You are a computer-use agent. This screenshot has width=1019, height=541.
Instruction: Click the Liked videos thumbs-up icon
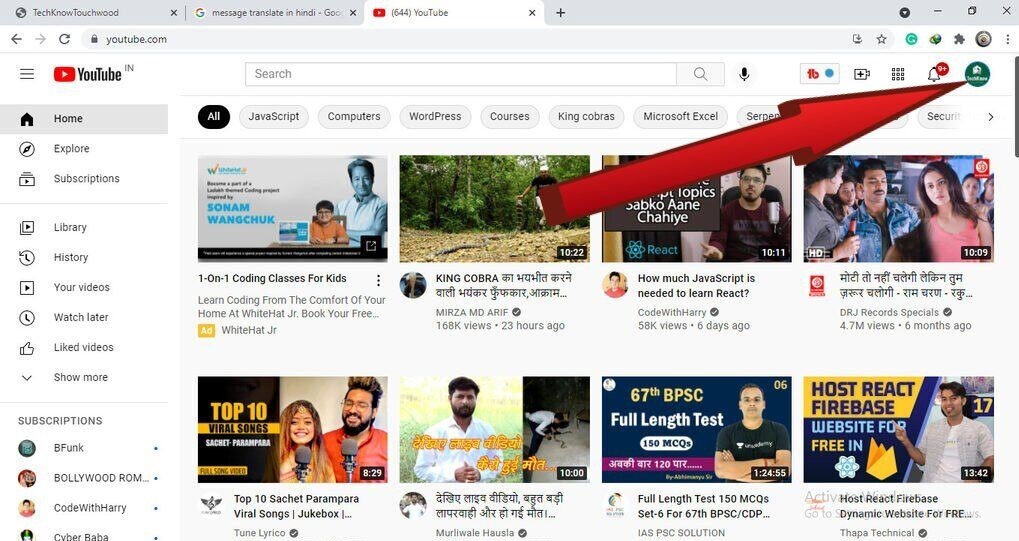27,348
